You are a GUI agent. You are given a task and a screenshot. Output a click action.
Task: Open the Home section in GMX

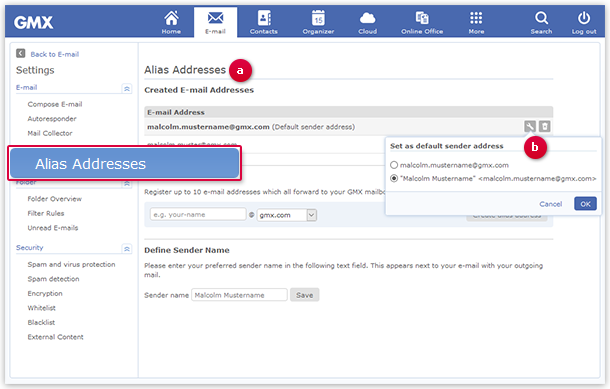[x=171, y=23]
